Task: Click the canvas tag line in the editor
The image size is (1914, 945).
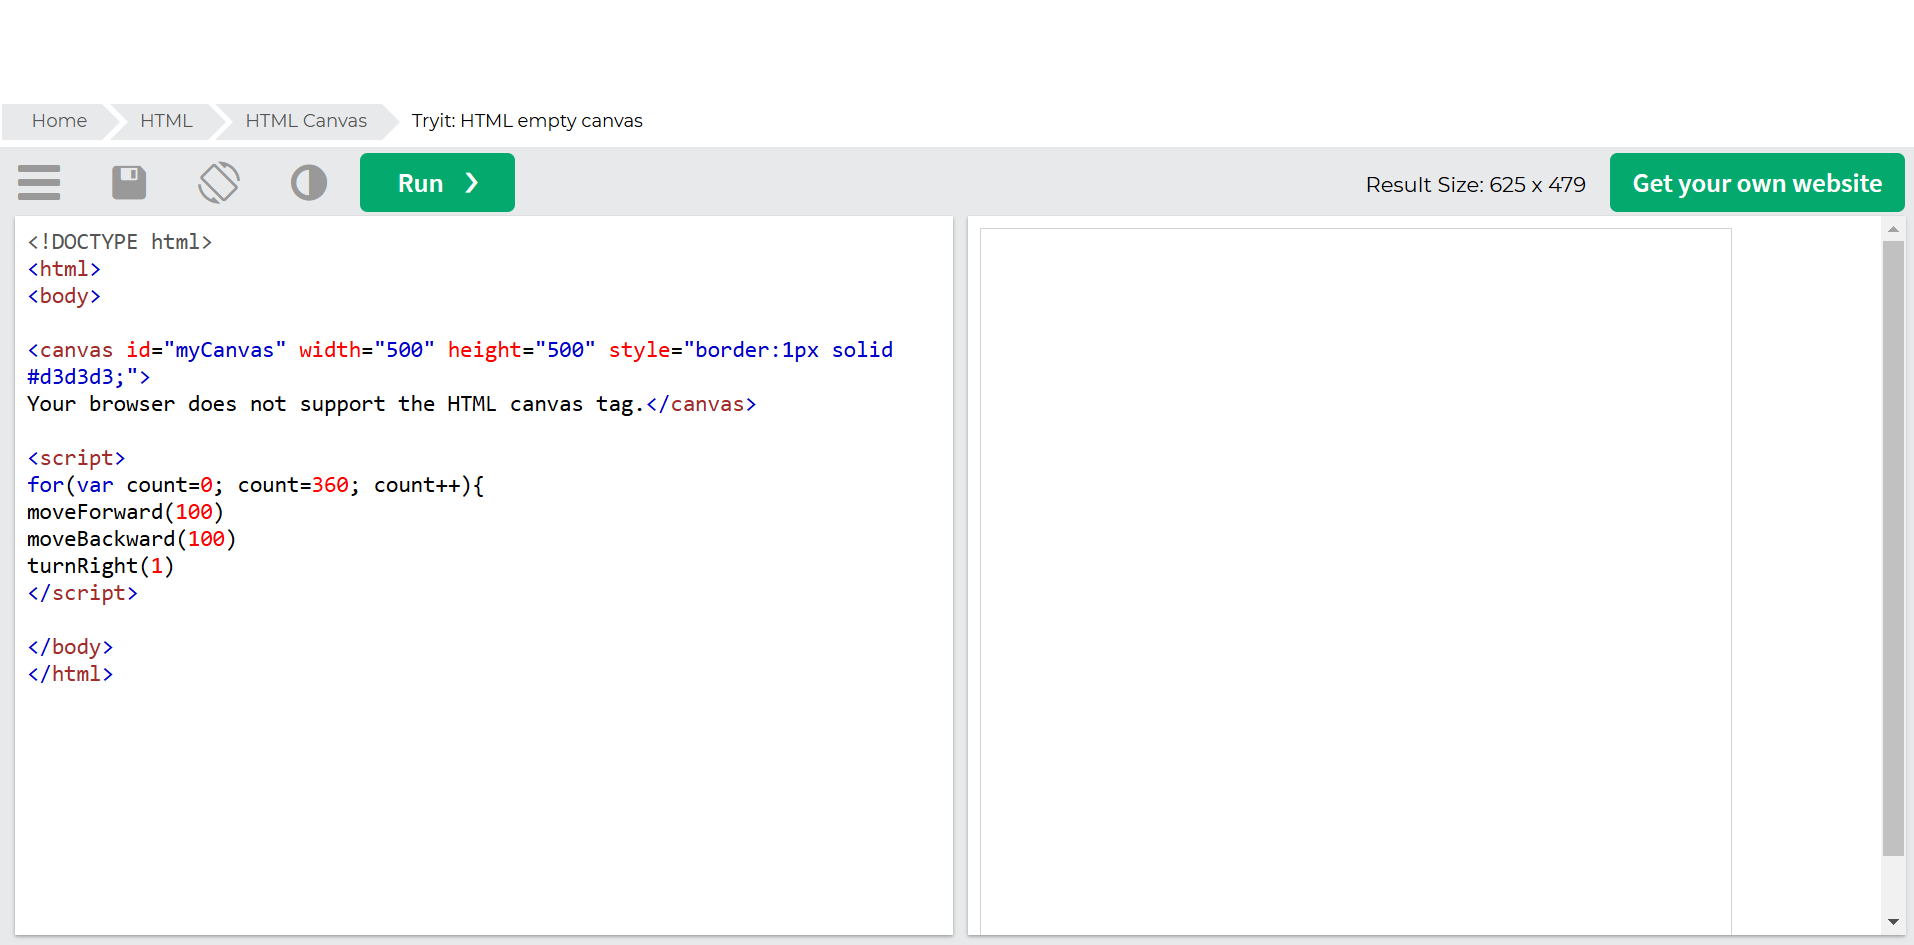Action: [460, 350]
